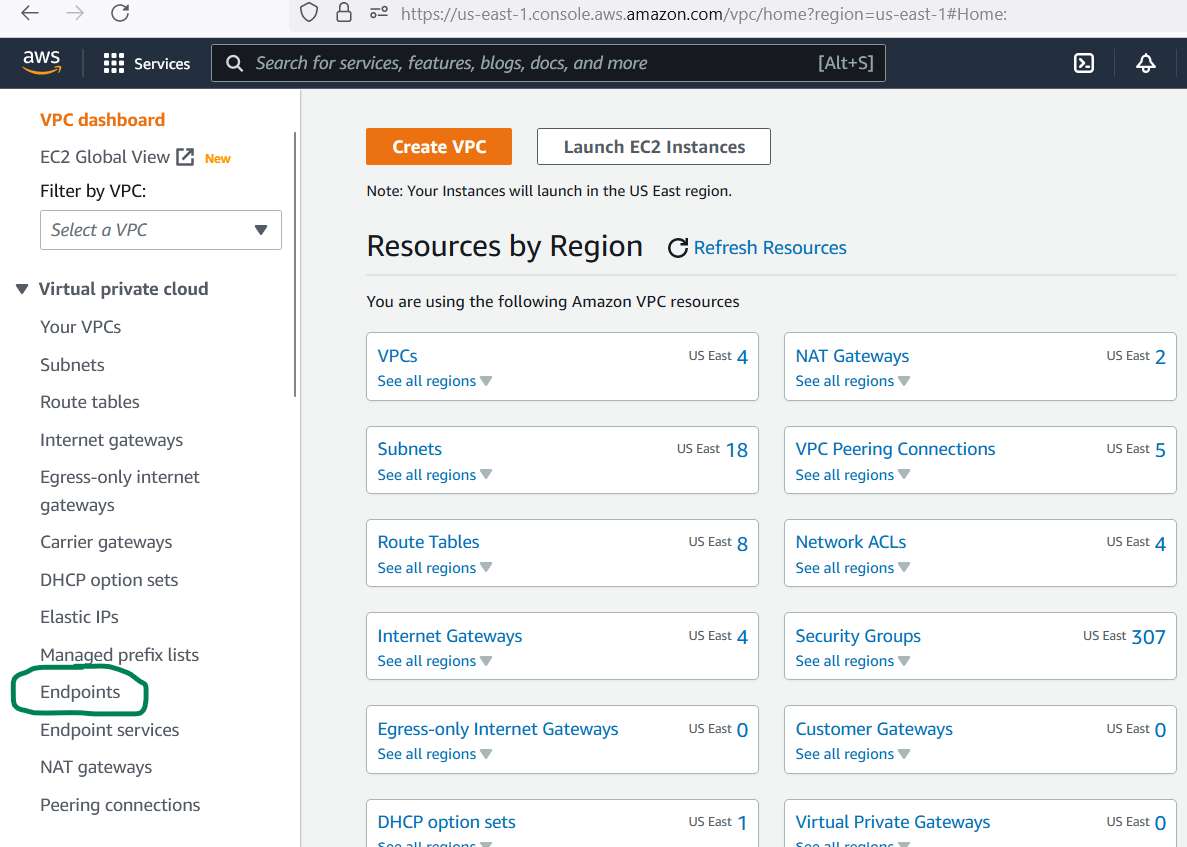Expand See all regions under Customer Gateways
This screenshot has height=847, width=1187.
click(x=852, y=754)
